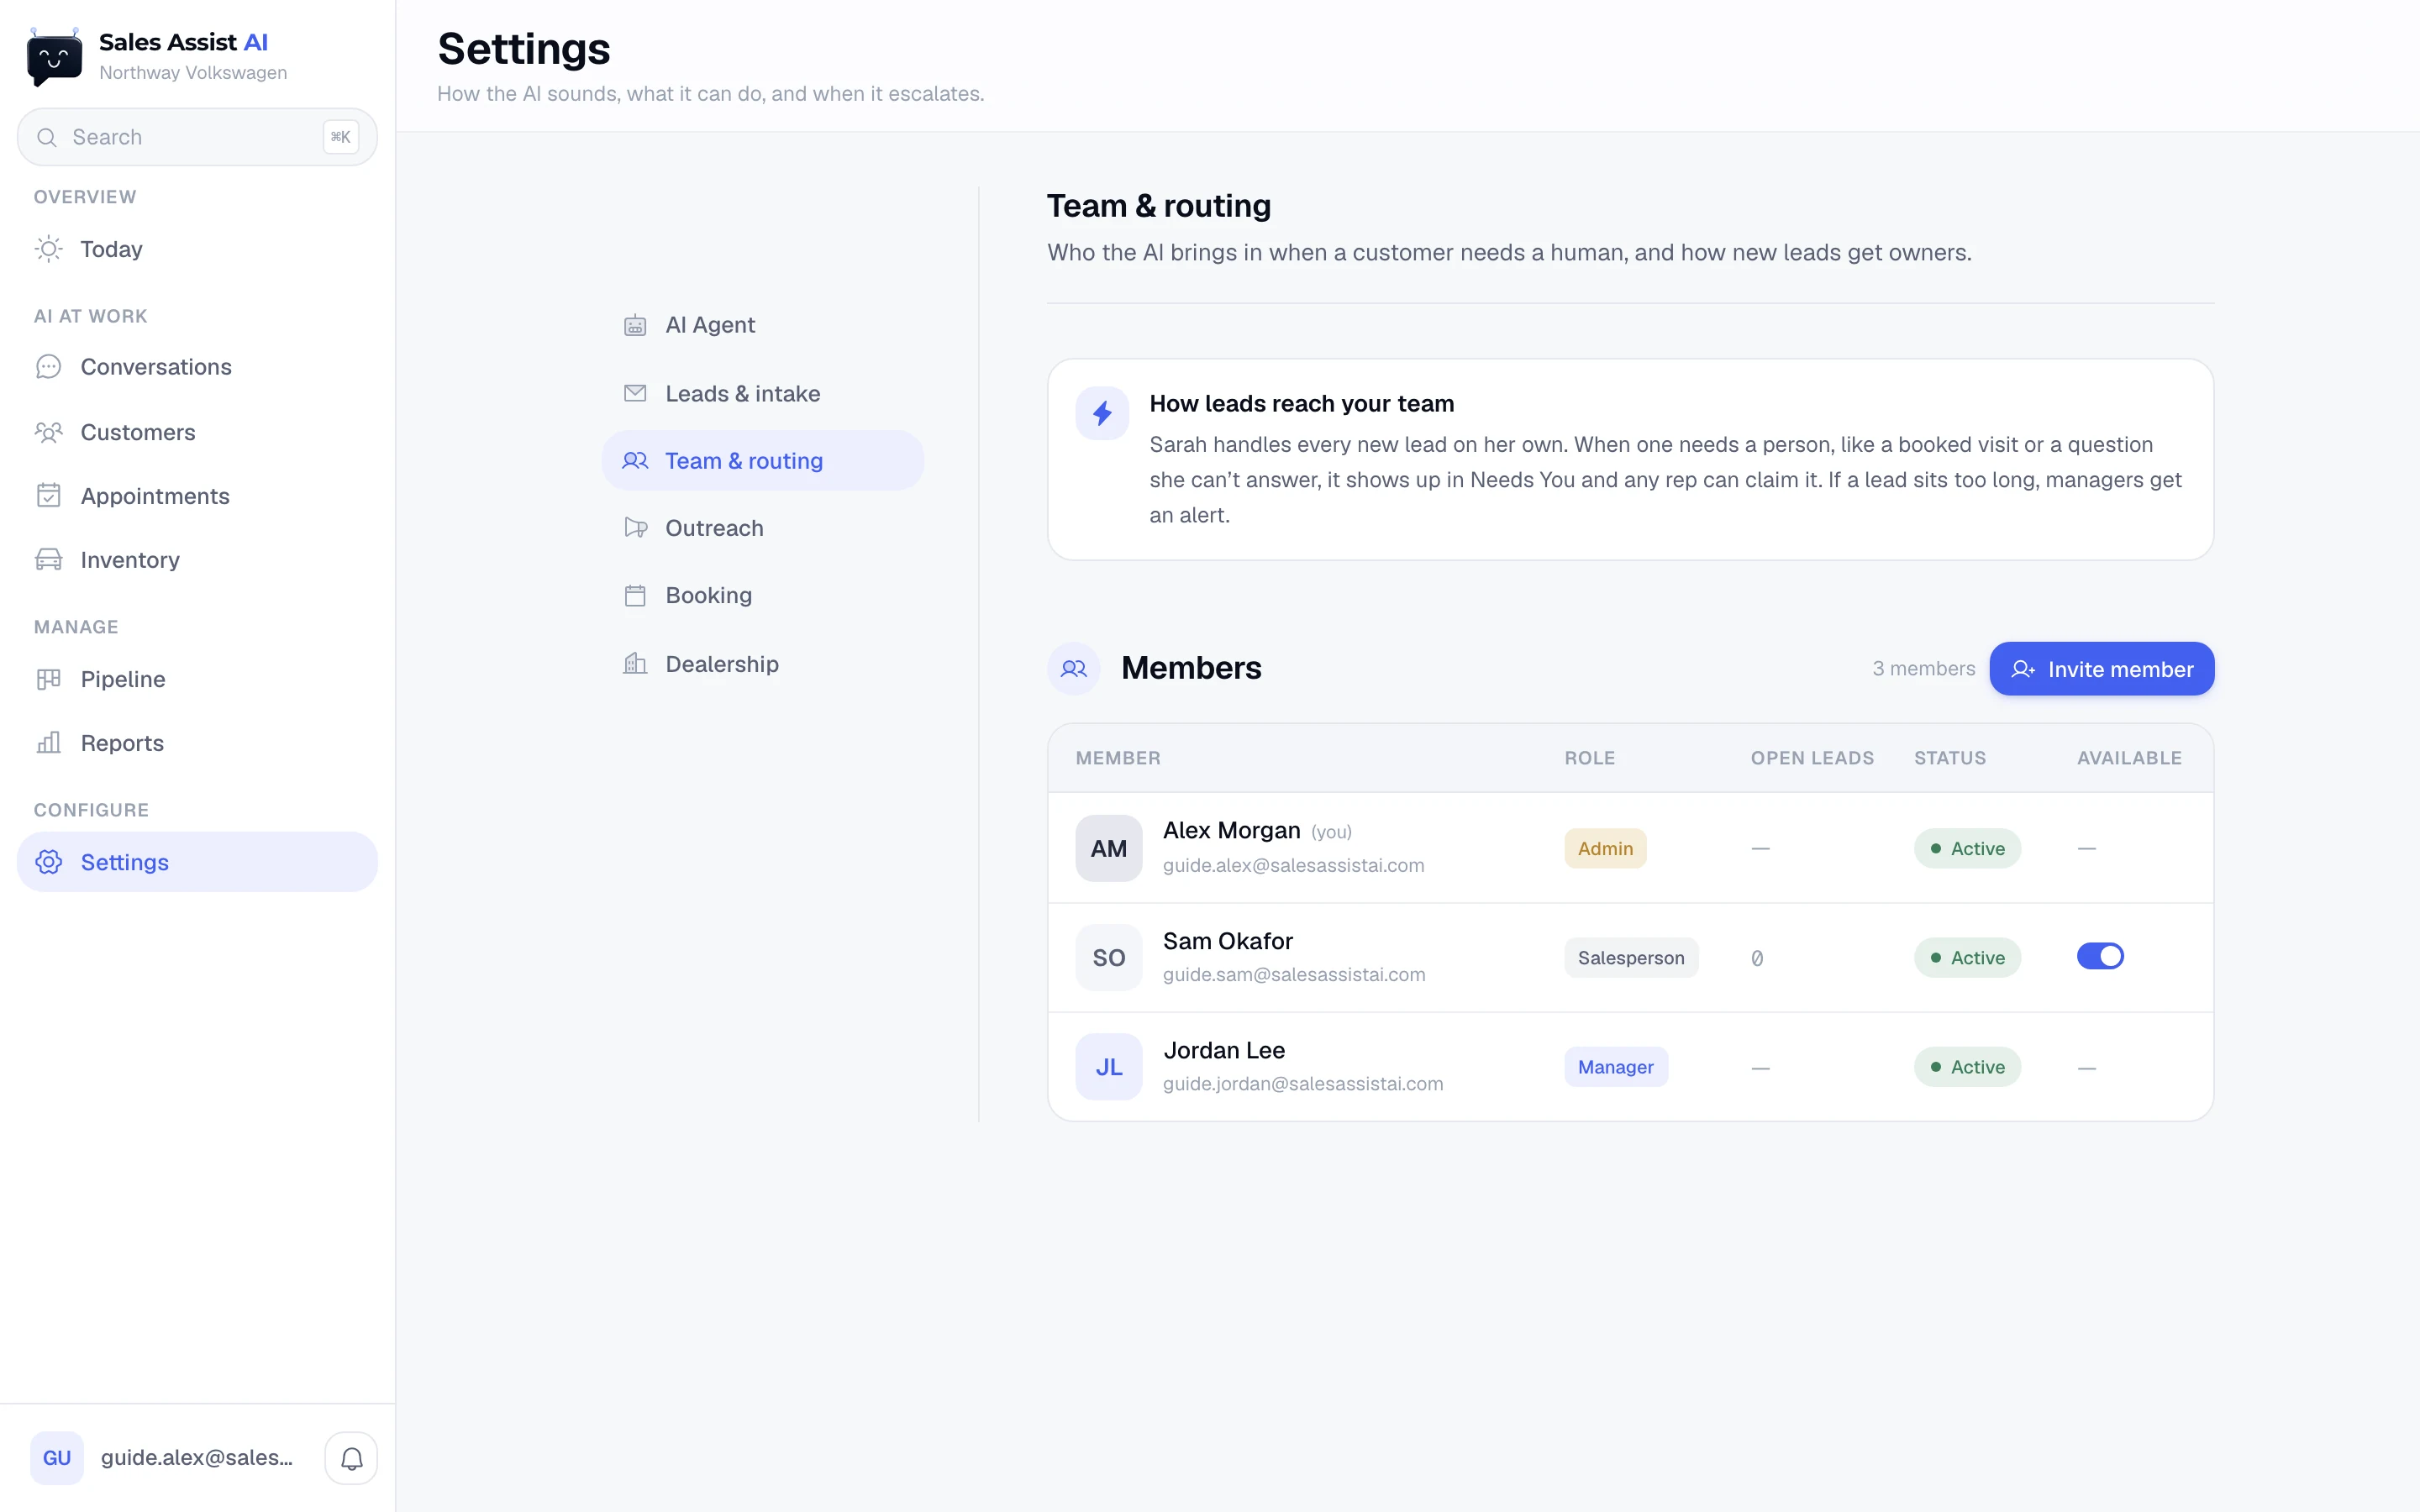Click guide.sam@salesassistai.com email

point(1294,974)
